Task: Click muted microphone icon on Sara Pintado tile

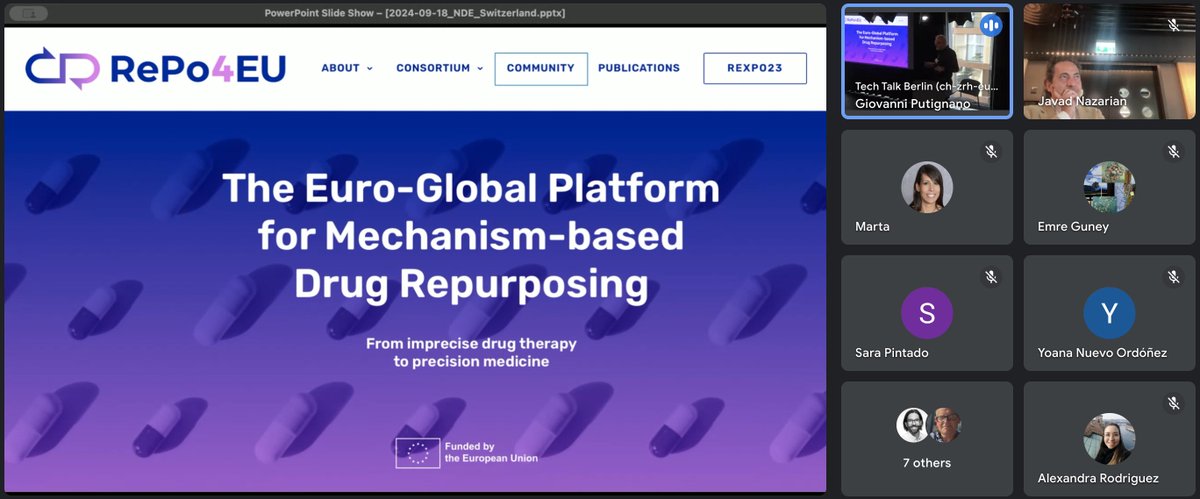Action: (x=991, y=277)
